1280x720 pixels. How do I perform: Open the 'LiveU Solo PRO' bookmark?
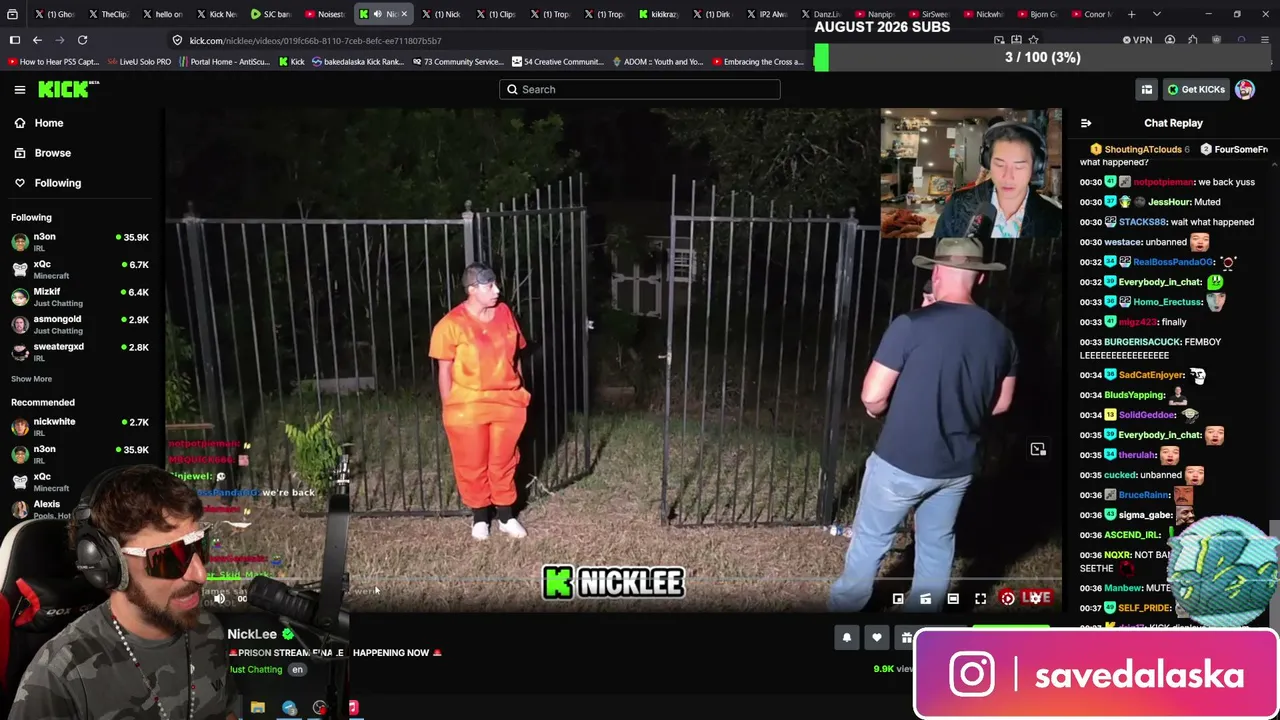pyautogui.click(x=139, y=62)
